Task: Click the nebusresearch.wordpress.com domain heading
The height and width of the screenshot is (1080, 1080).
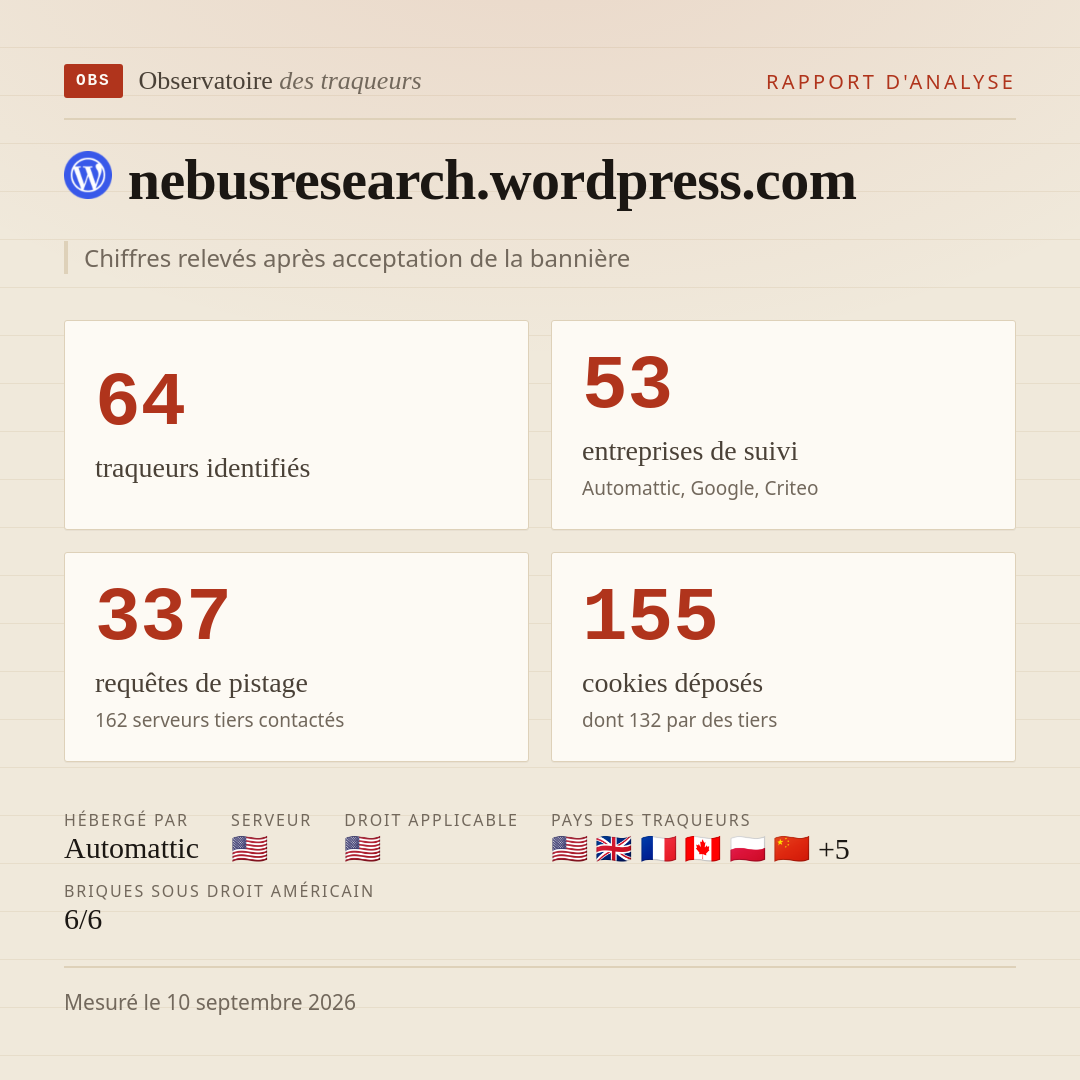Action: [492, 180]
